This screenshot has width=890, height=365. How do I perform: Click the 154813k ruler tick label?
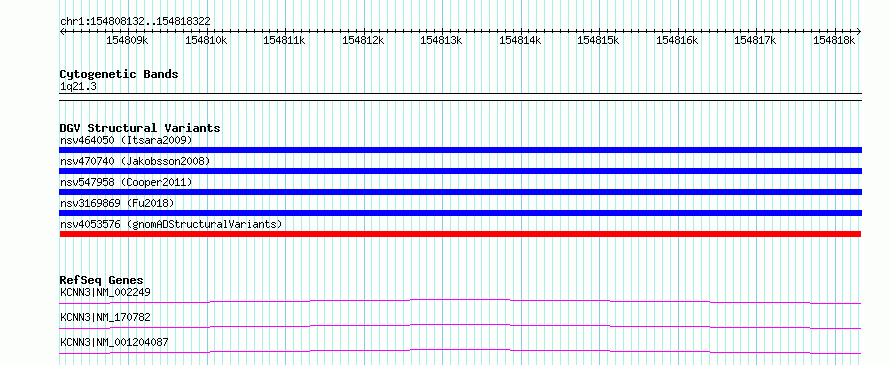click(442, 40)
